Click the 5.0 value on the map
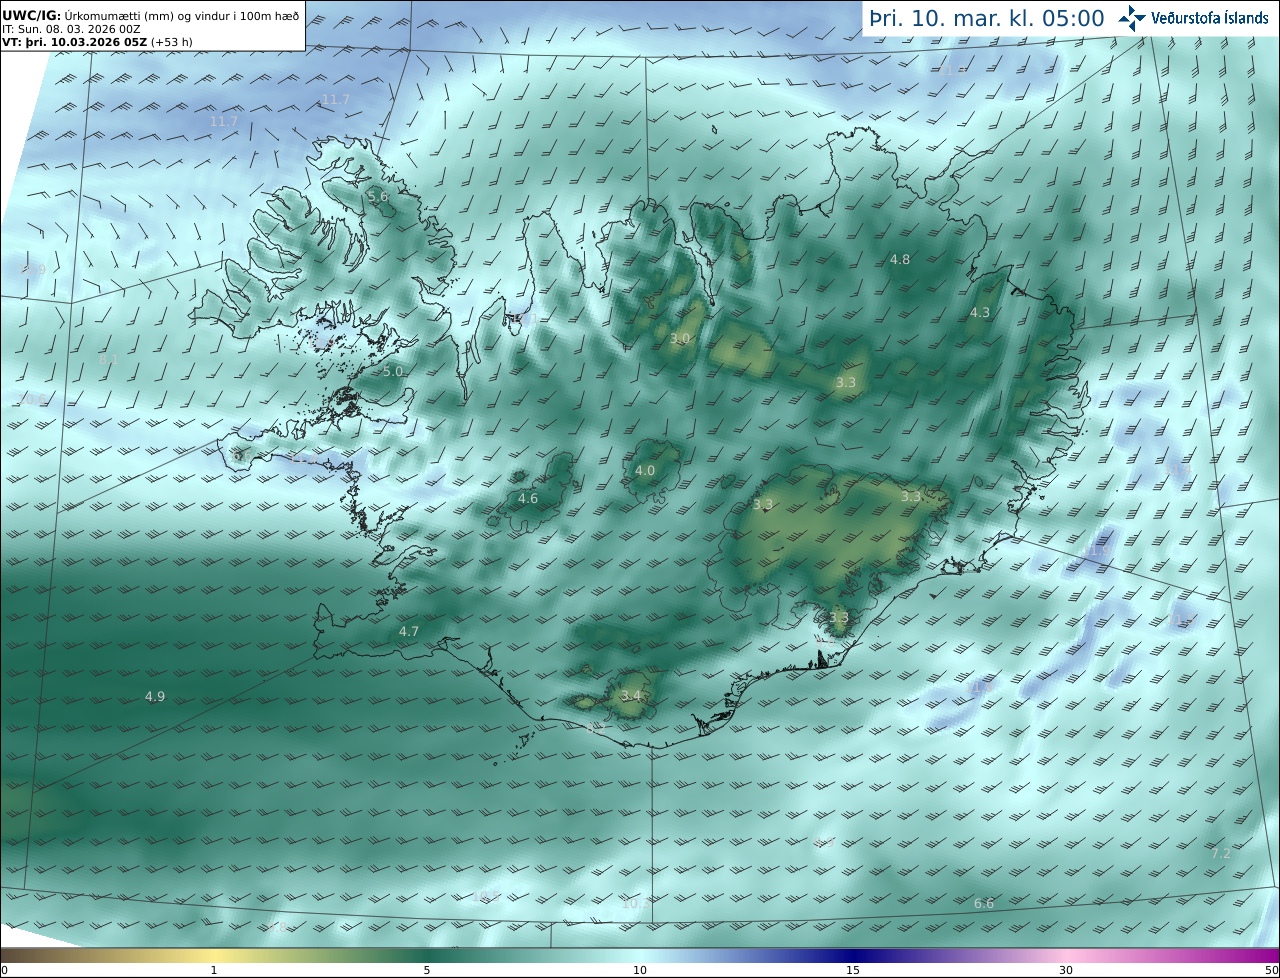Screen dimensions: 1280x978 point(393,372)
